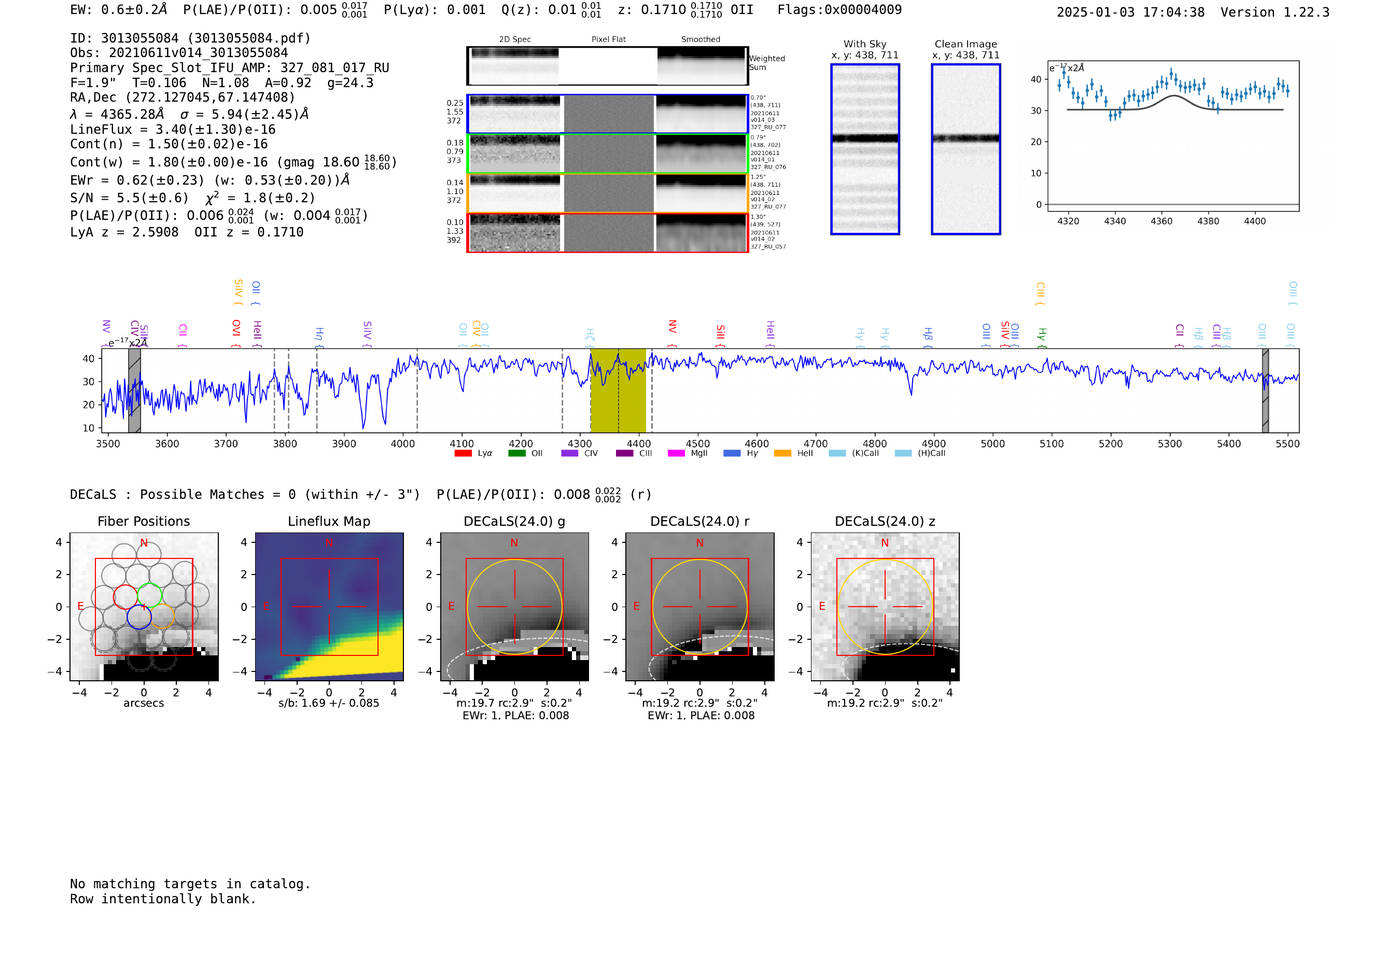Click the green OII legend swatch
The height and width of the screenshot is (953, 1400).
(516, 453)
